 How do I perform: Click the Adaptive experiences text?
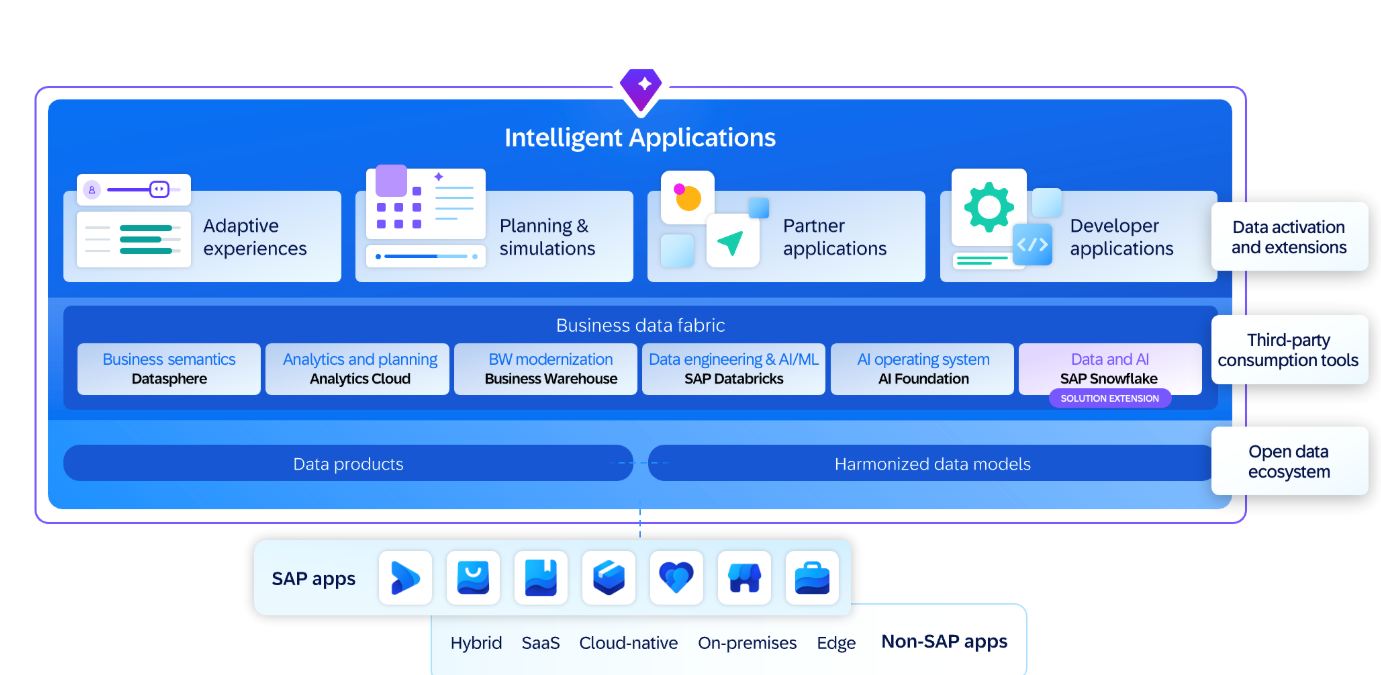click(255, 237)
